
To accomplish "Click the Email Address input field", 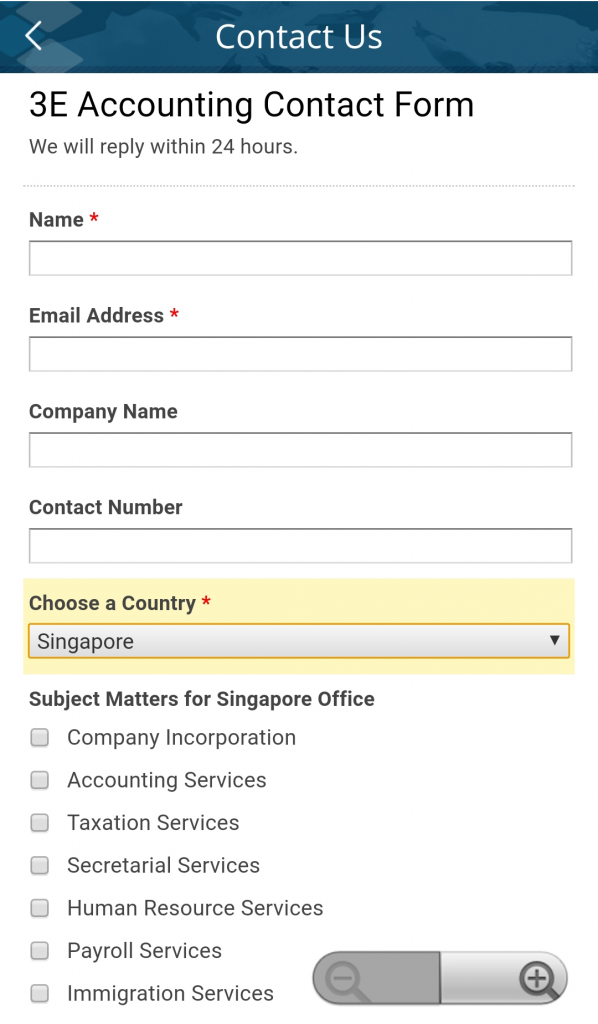I will pos(298,354).
